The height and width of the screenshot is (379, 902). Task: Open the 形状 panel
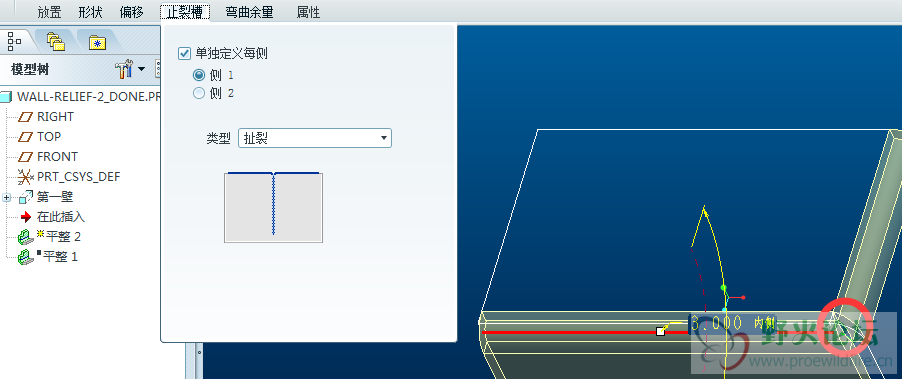[x=90, y=12]
